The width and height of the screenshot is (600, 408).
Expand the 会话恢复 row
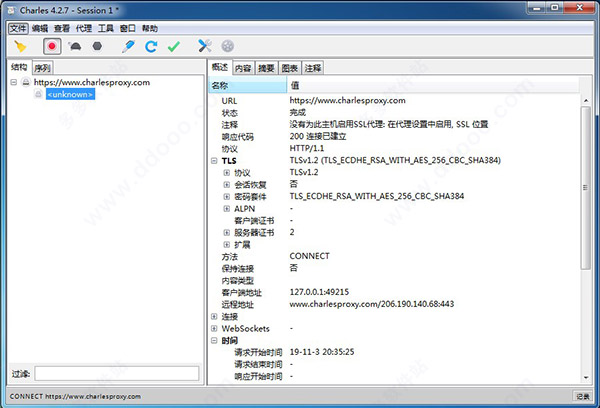point(227,184)
